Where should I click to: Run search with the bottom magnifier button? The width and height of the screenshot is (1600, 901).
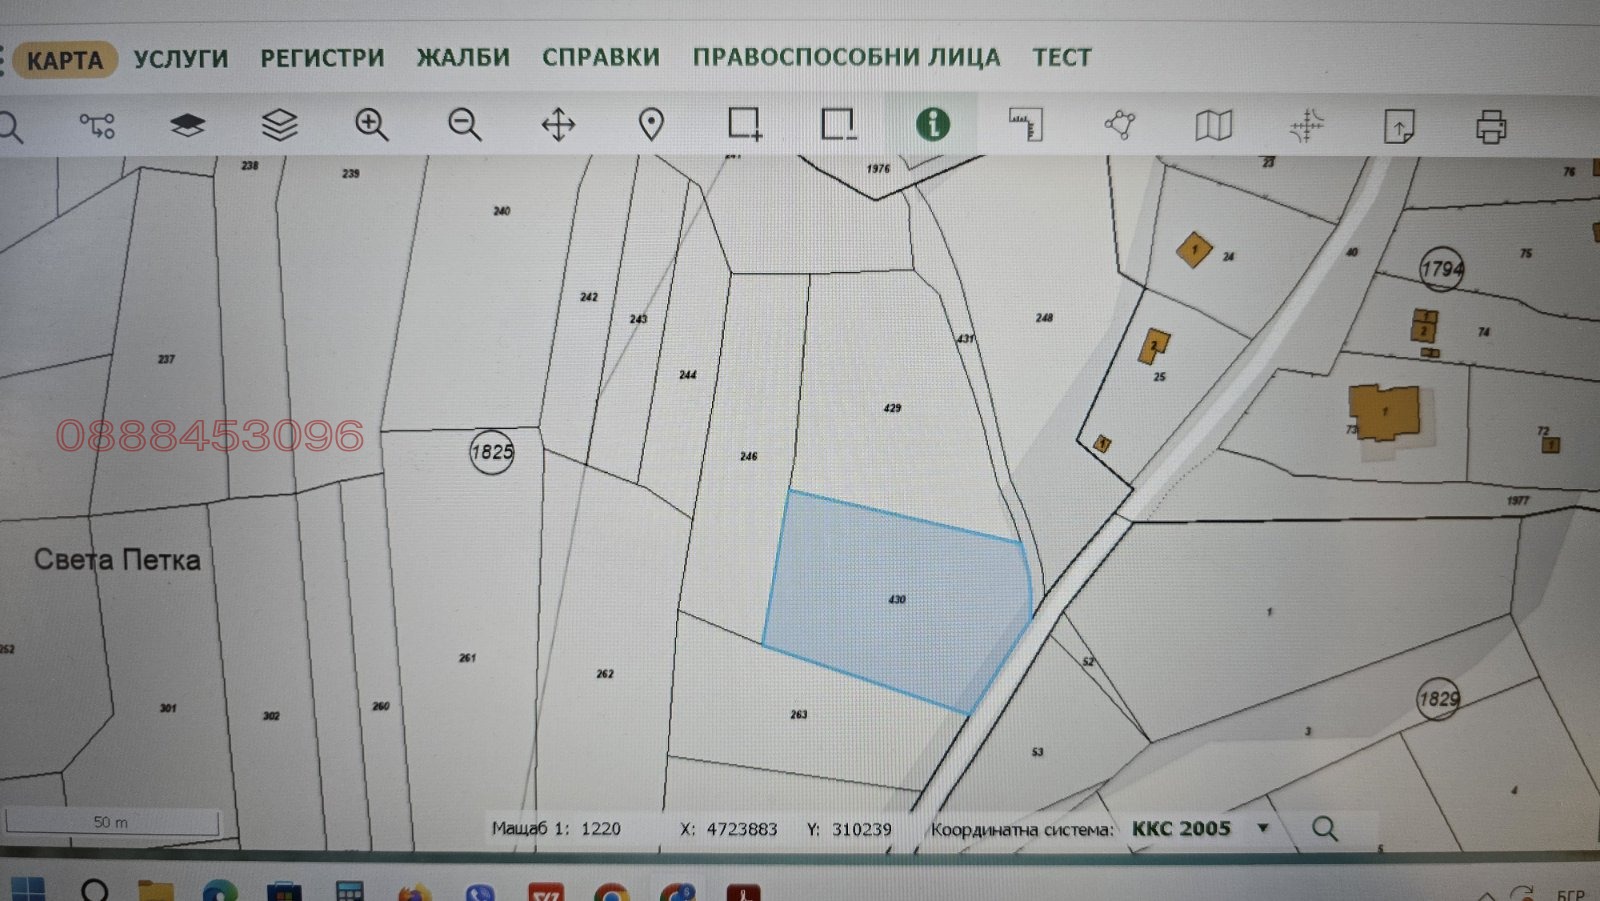click(x=1326, y=828)
